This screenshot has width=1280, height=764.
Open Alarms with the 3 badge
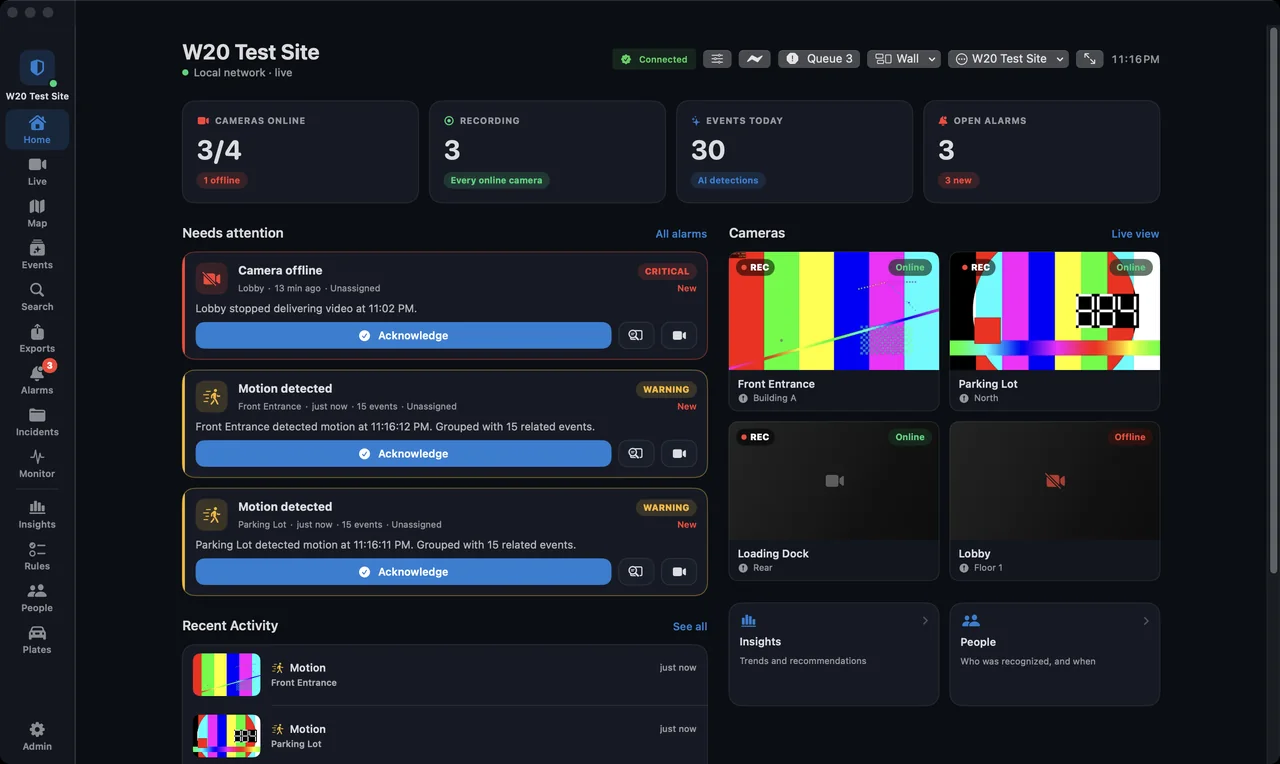(x=37, y=380)
